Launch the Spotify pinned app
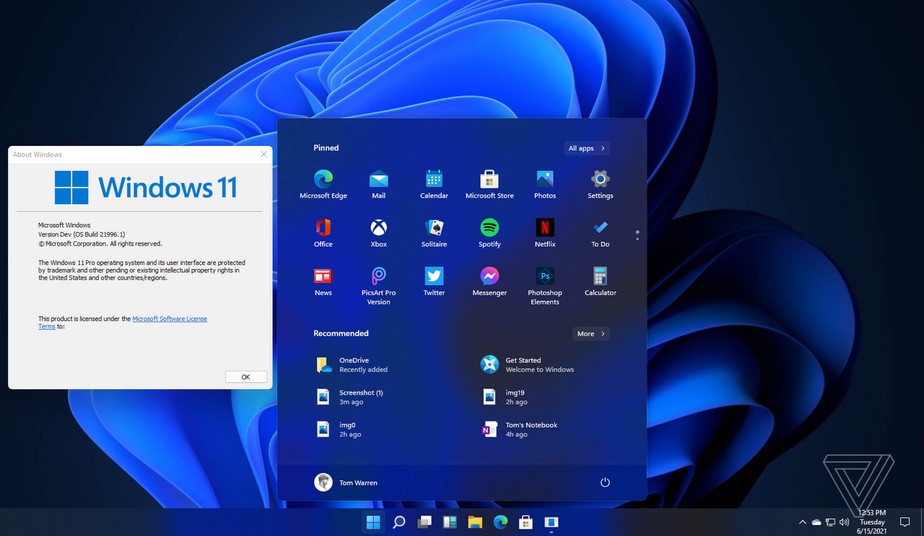Image resolution: width=924 pixels, height=536 pixels. point(489,228)
